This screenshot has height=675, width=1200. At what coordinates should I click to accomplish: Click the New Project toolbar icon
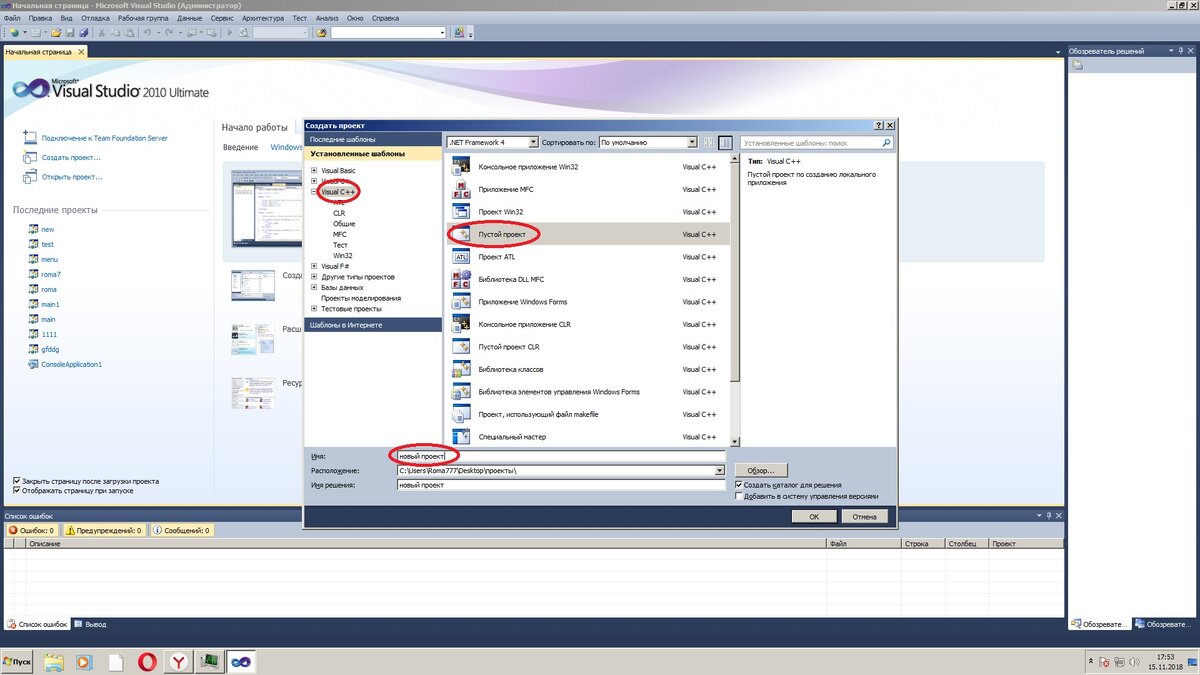pyautogui.click(x=14, y=33)
